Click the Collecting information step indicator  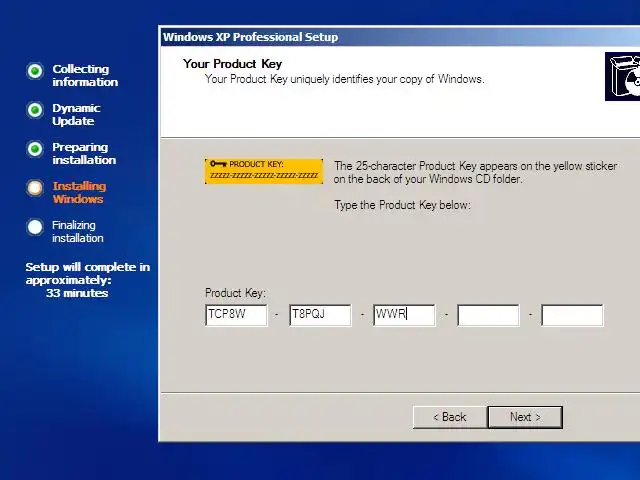[x=35, y=71]
